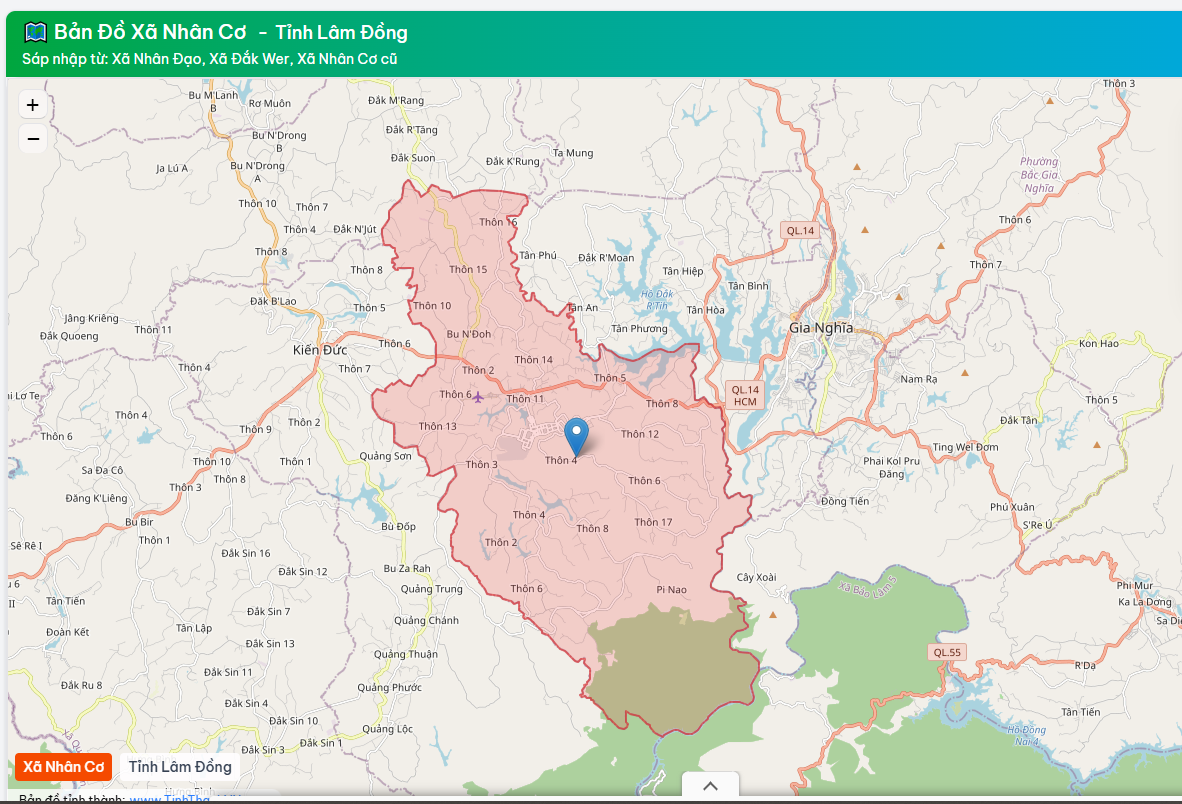Click the blue location pin marker
Image resolution: width=1182 pixels, height=804 pixels.
[576, 436]
